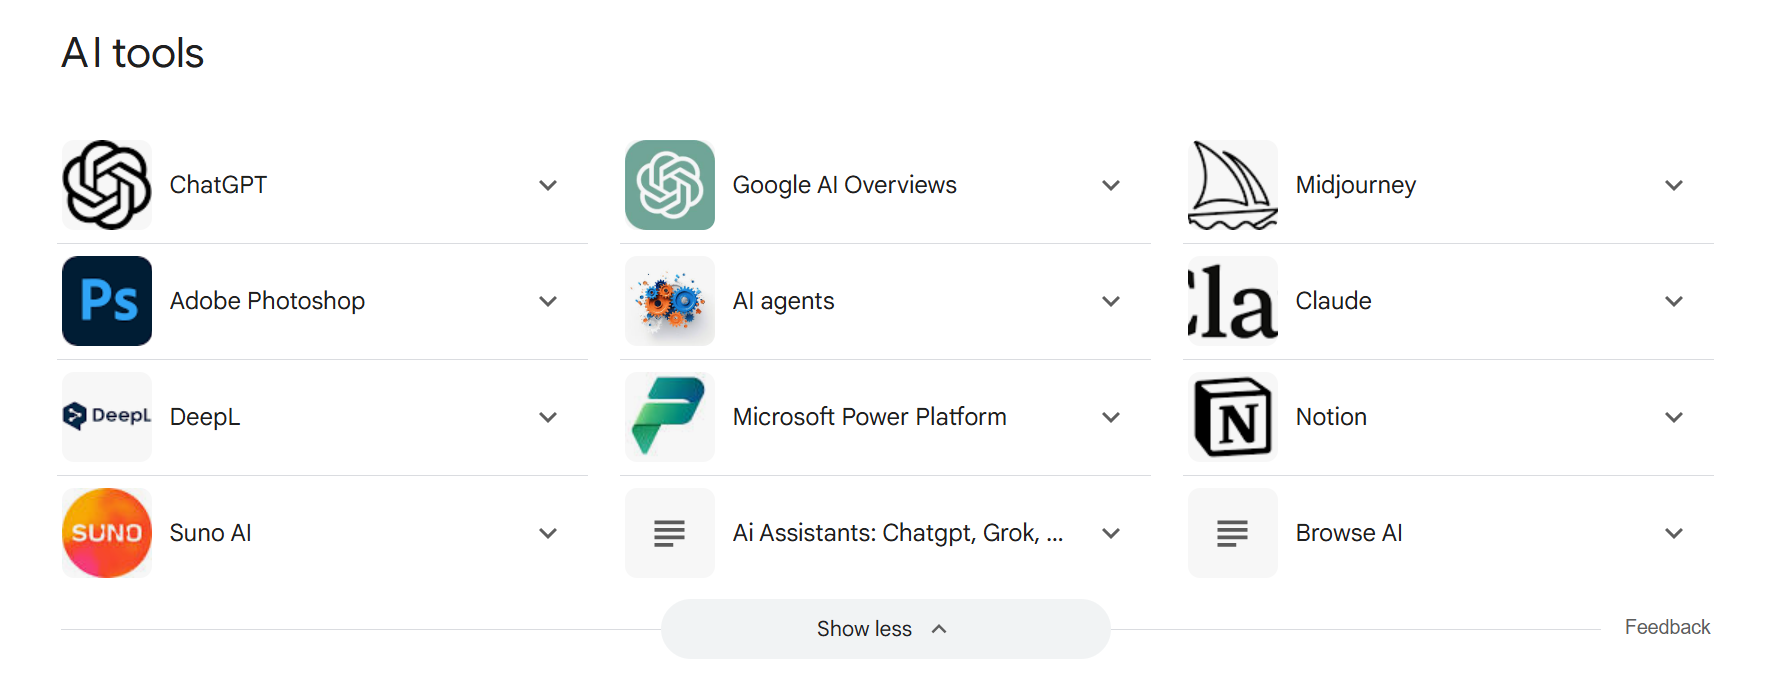
Task: Click the DeepL logo icon
Action: (106, 417)
